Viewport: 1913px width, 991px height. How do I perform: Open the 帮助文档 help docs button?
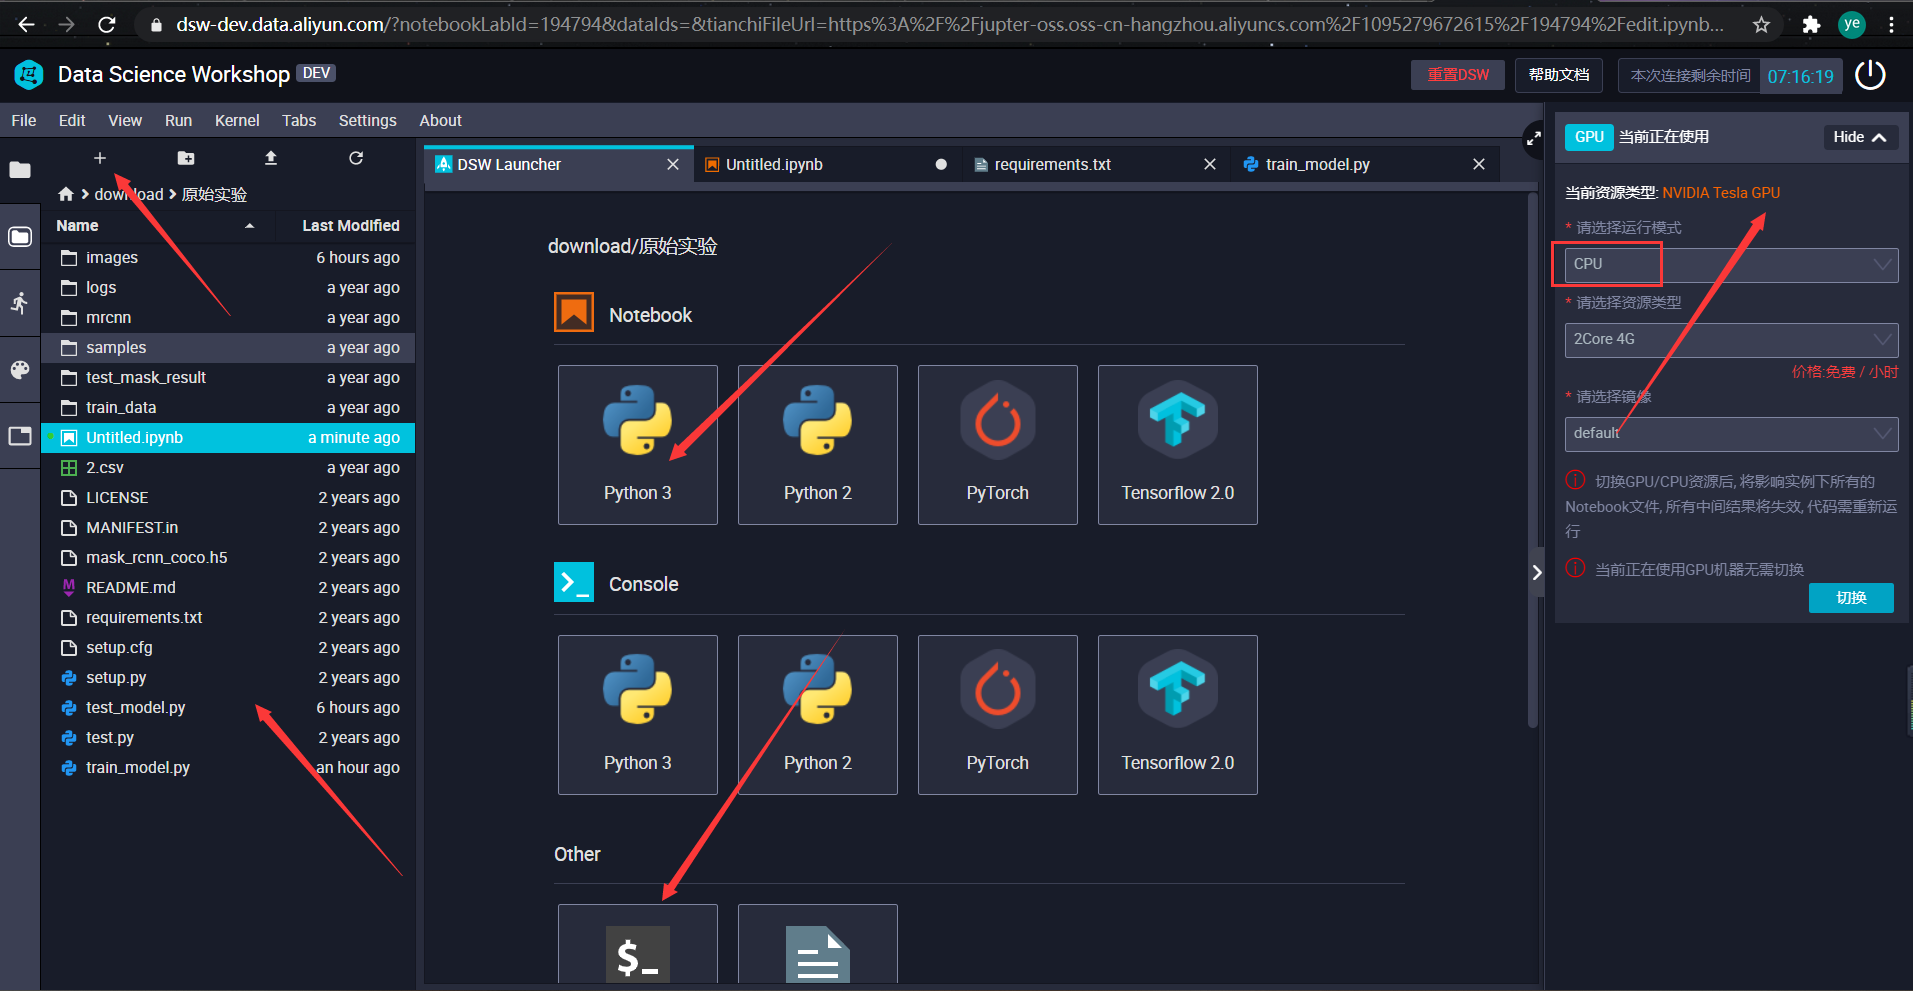(1559, 75)
